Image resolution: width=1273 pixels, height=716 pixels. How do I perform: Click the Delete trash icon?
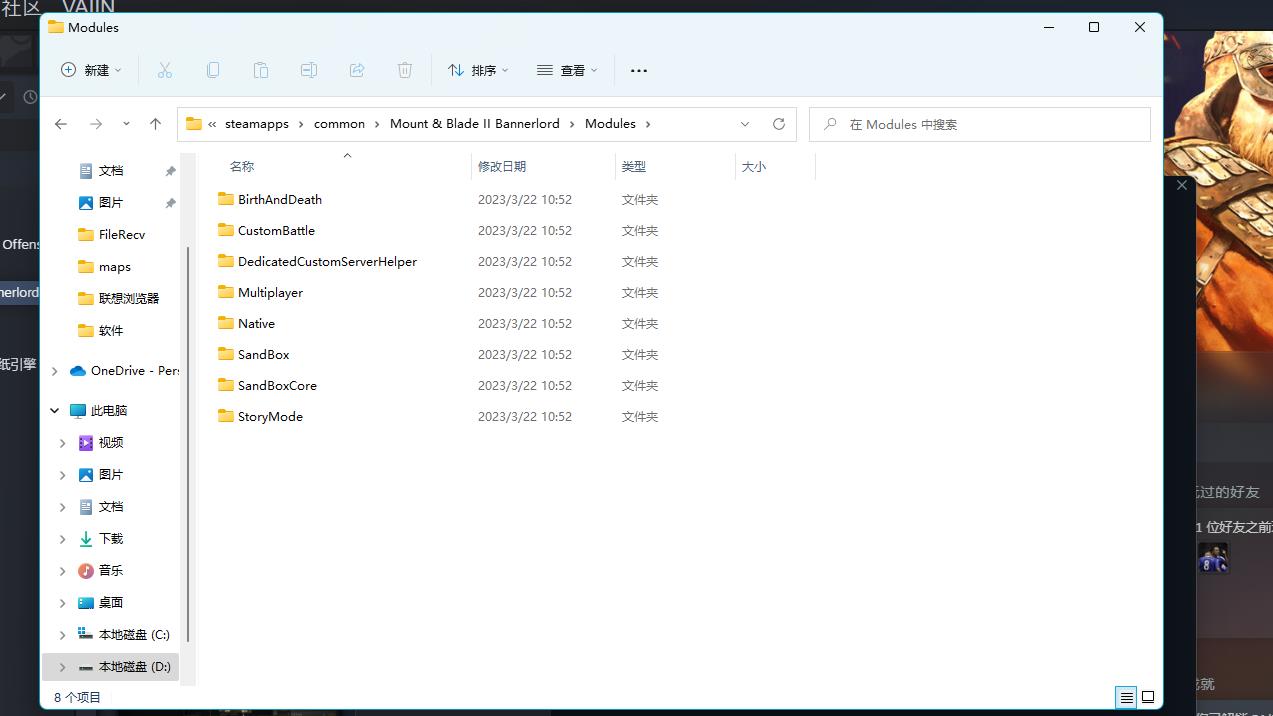pyautogui.click(x=405, y=70)
